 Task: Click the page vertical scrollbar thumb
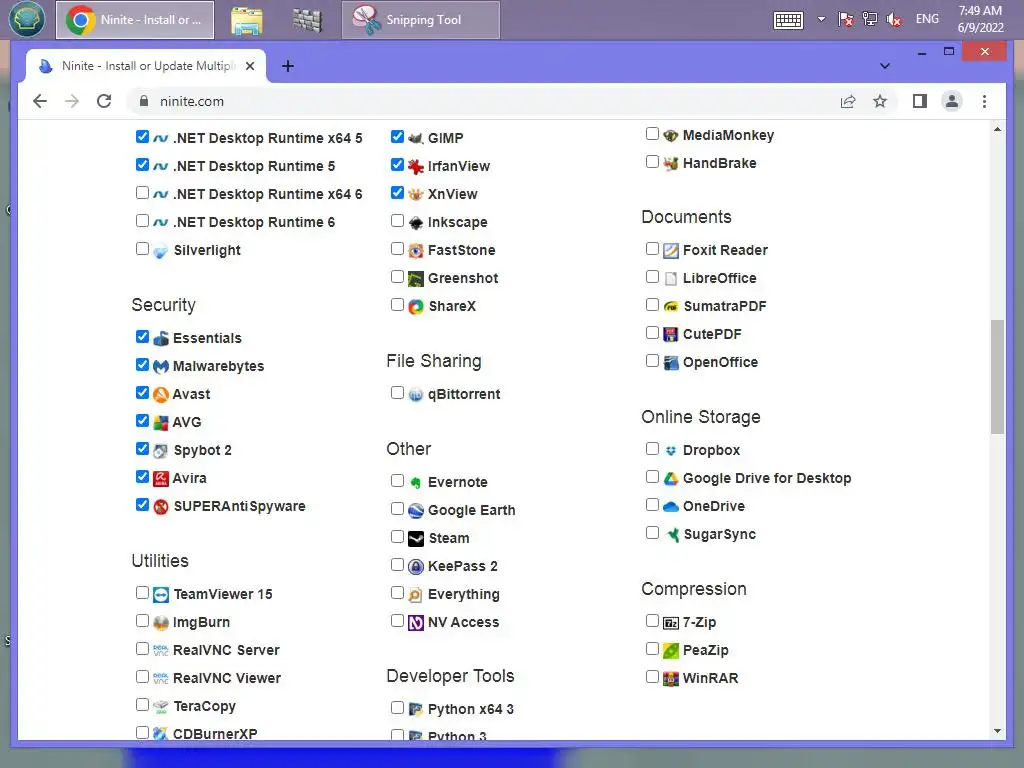click(x=997, y=377)
